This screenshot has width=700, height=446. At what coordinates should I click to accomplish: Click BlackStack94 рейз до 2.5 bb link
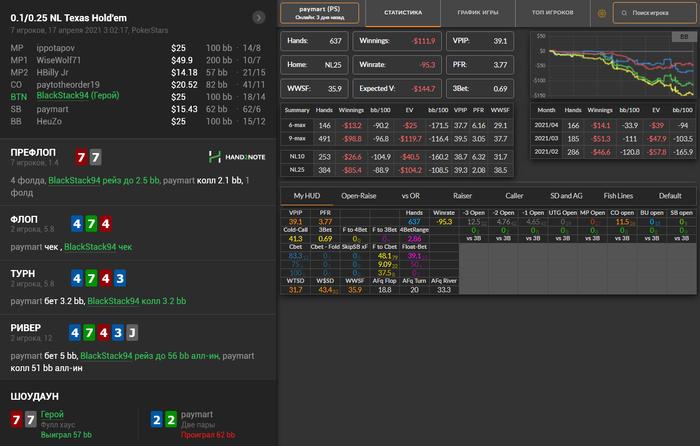(104, 180)
